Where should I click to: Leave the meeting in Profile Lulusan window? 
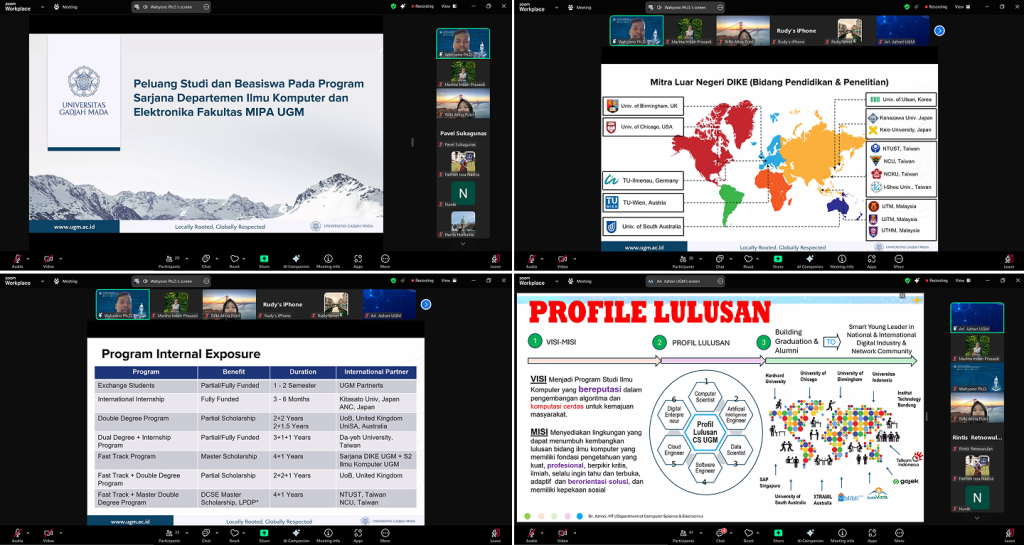[x=1009, y=535]
